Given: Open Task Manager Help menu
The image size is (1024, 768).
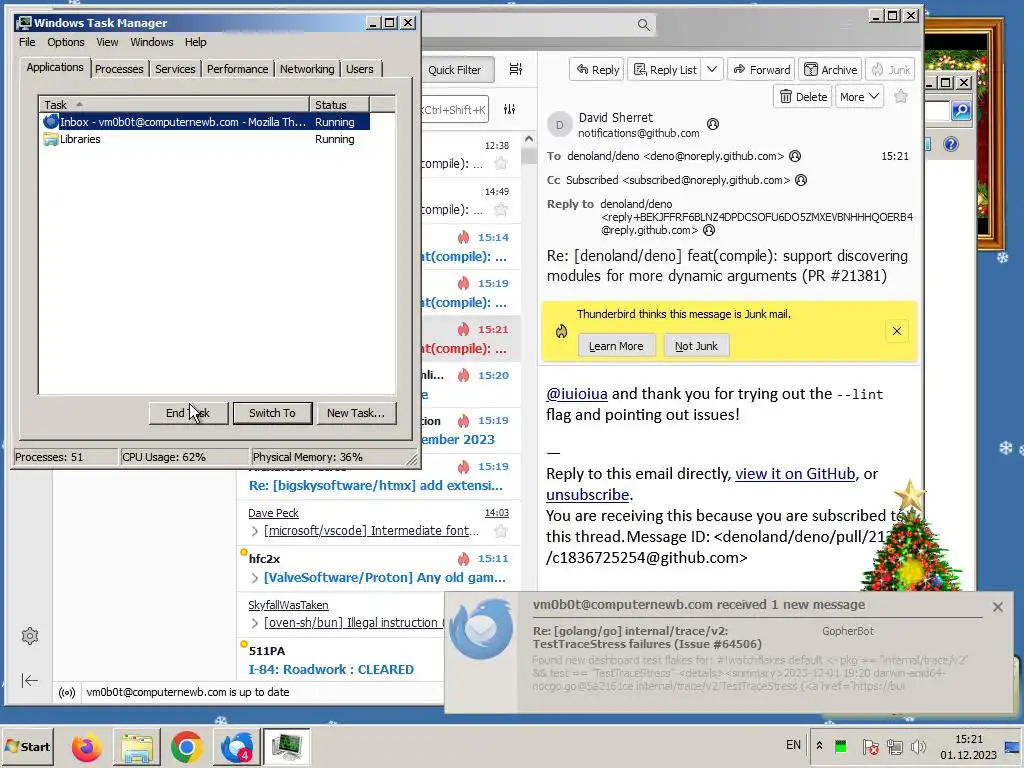Looking at the screenshot, I should click(x=195, y=42).
